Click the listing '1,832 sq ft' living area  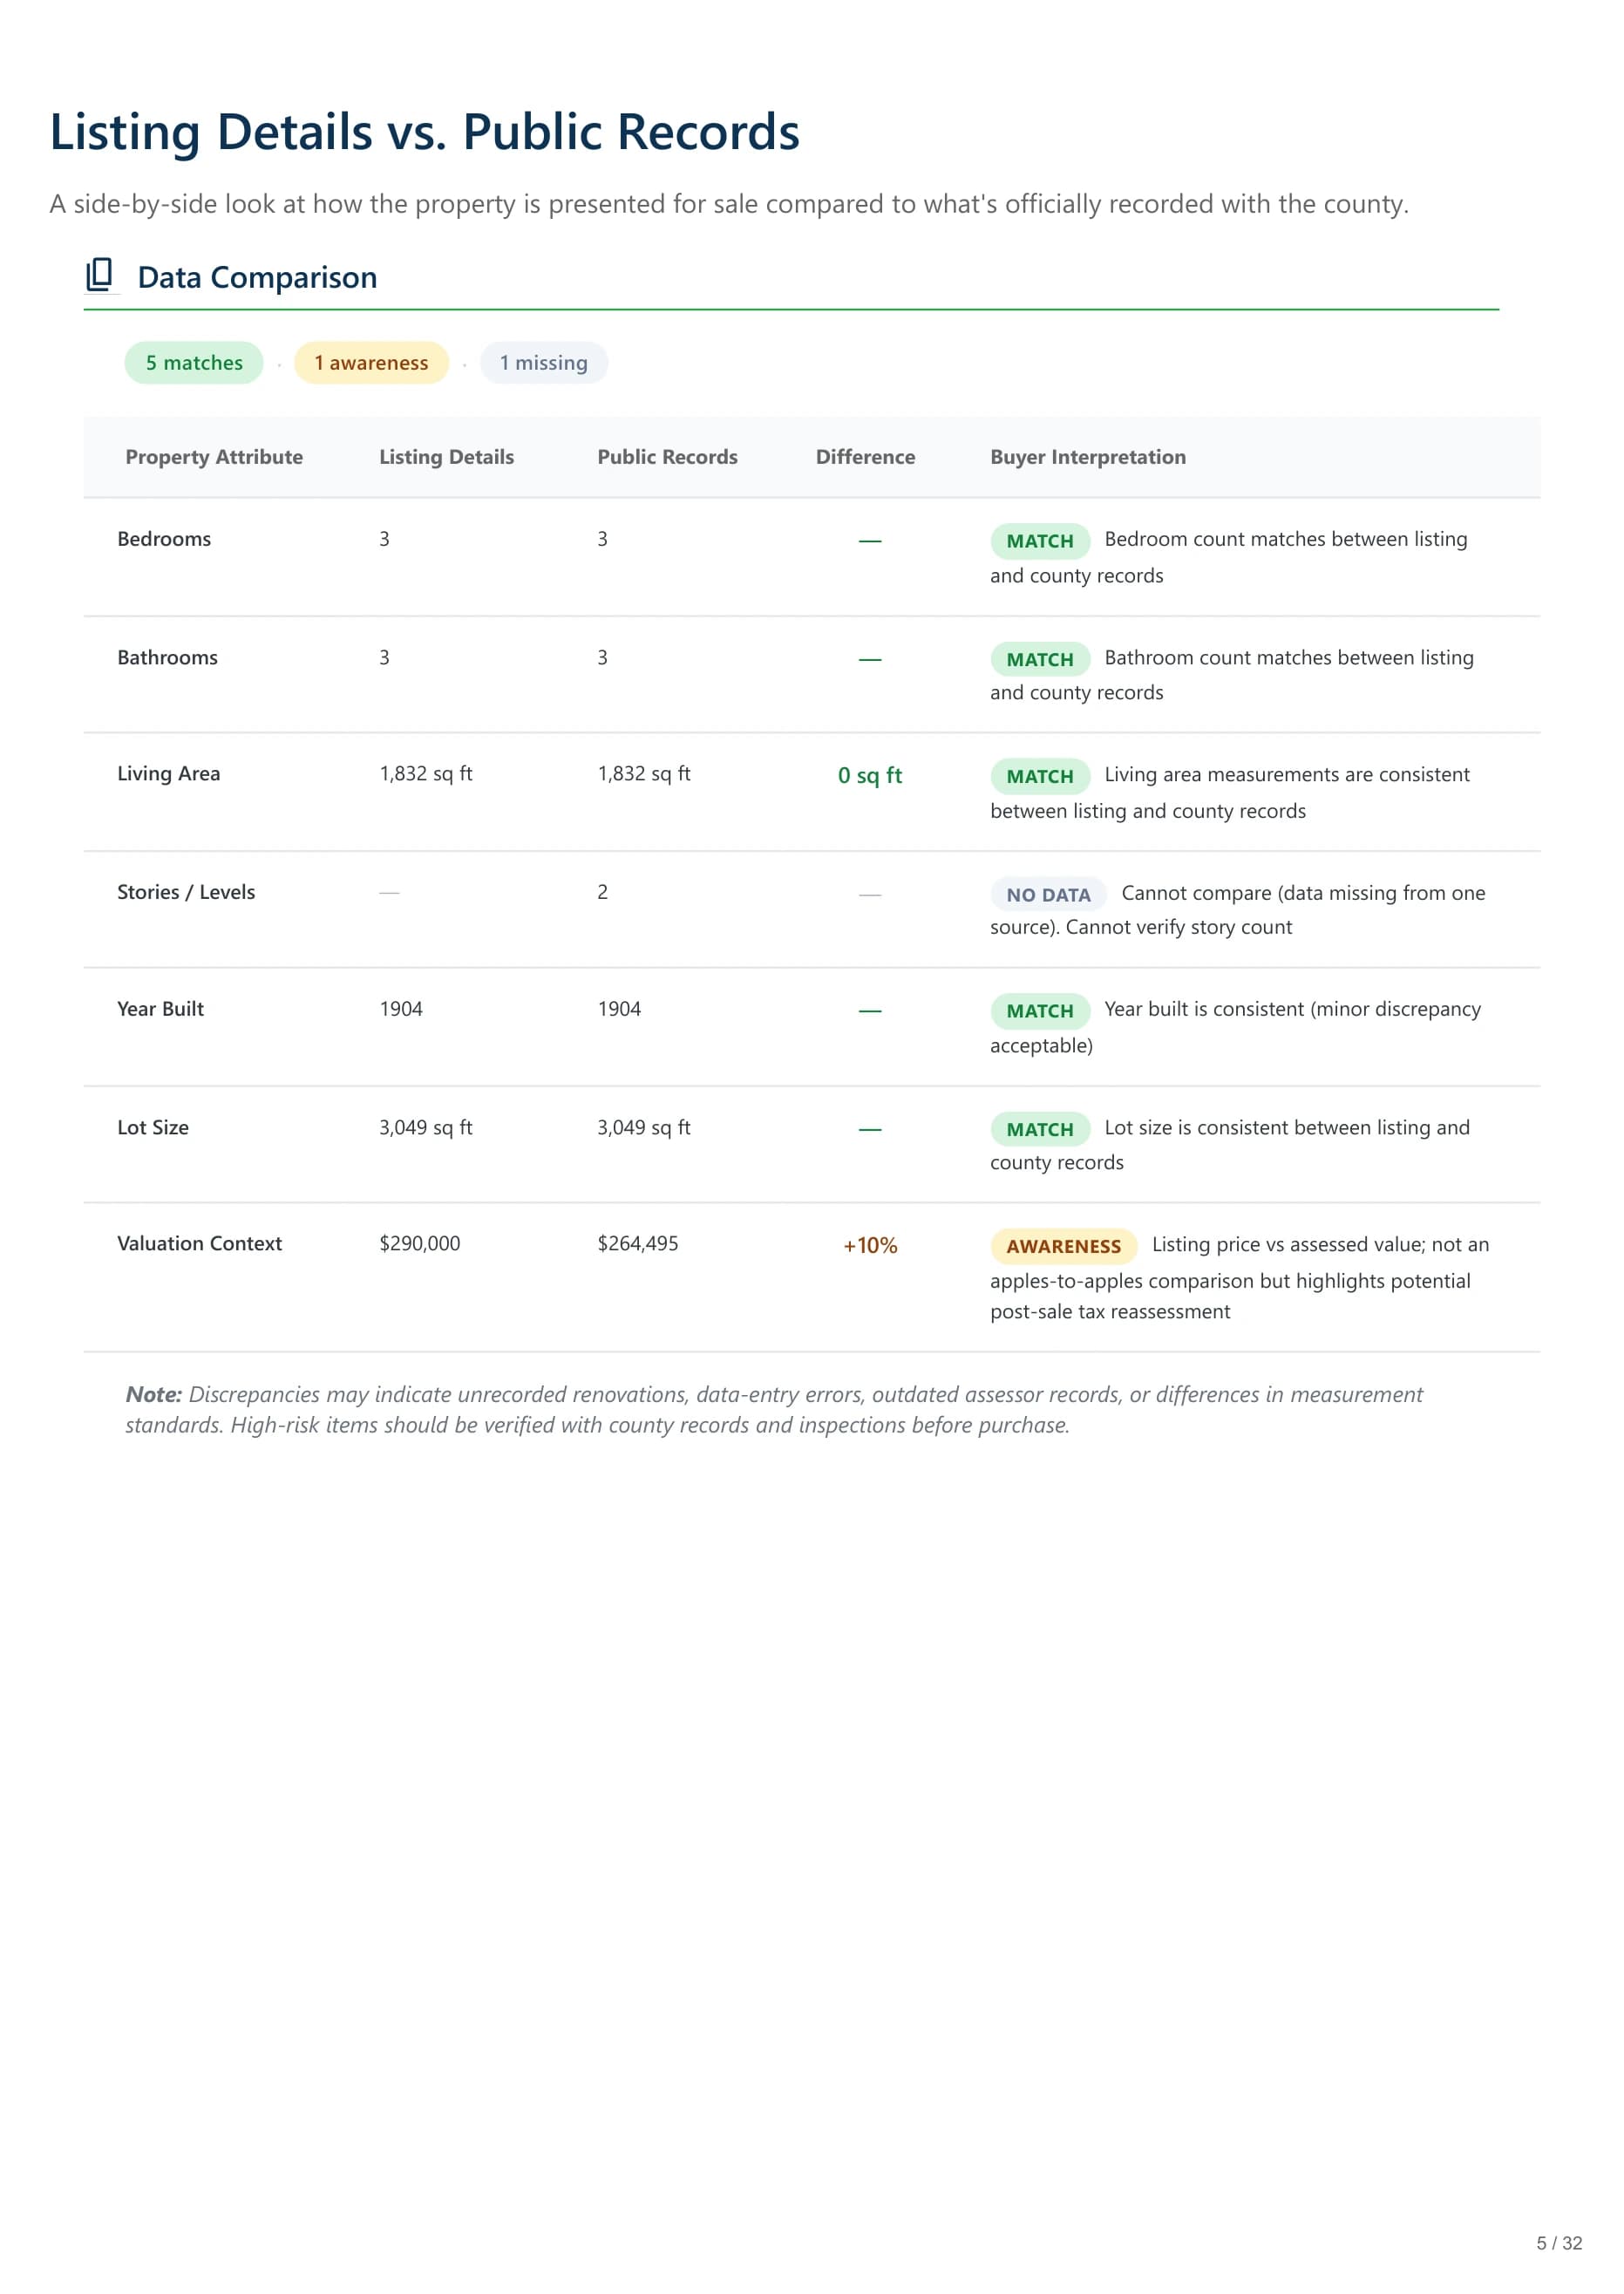click(x=426, y=774)
